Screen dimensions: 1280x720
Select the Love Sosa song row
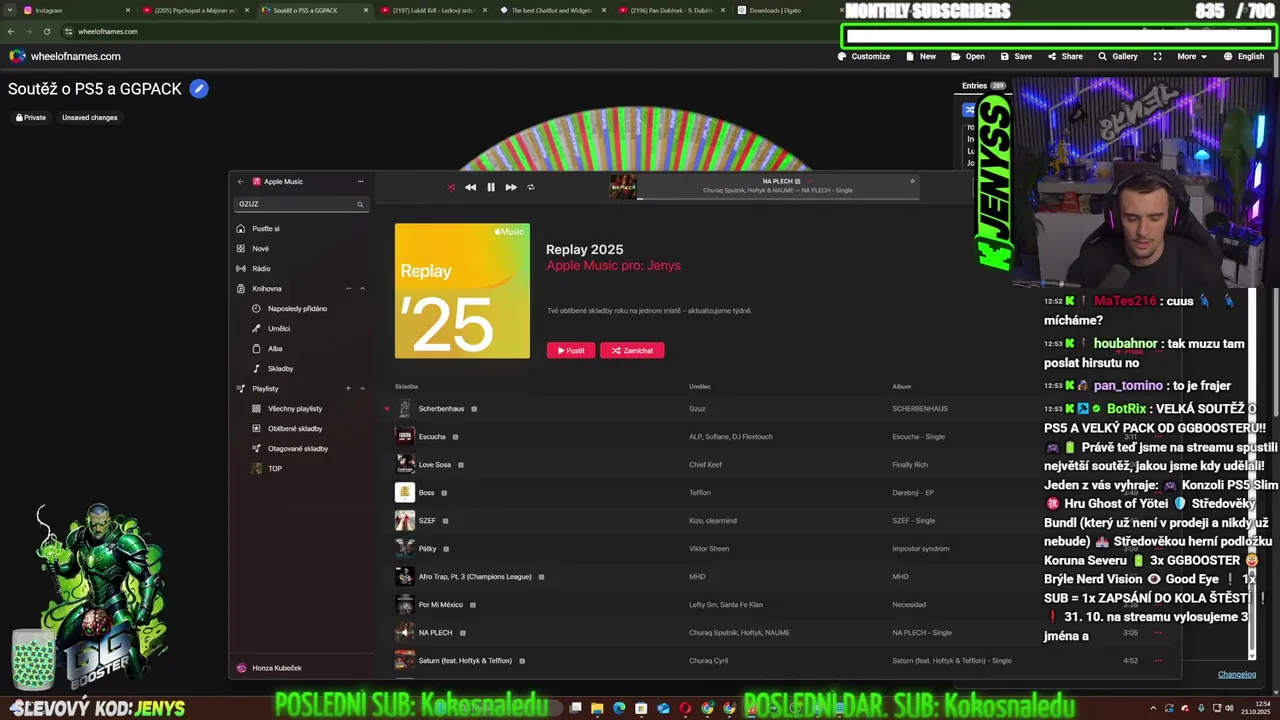click(x=780, y=465)
